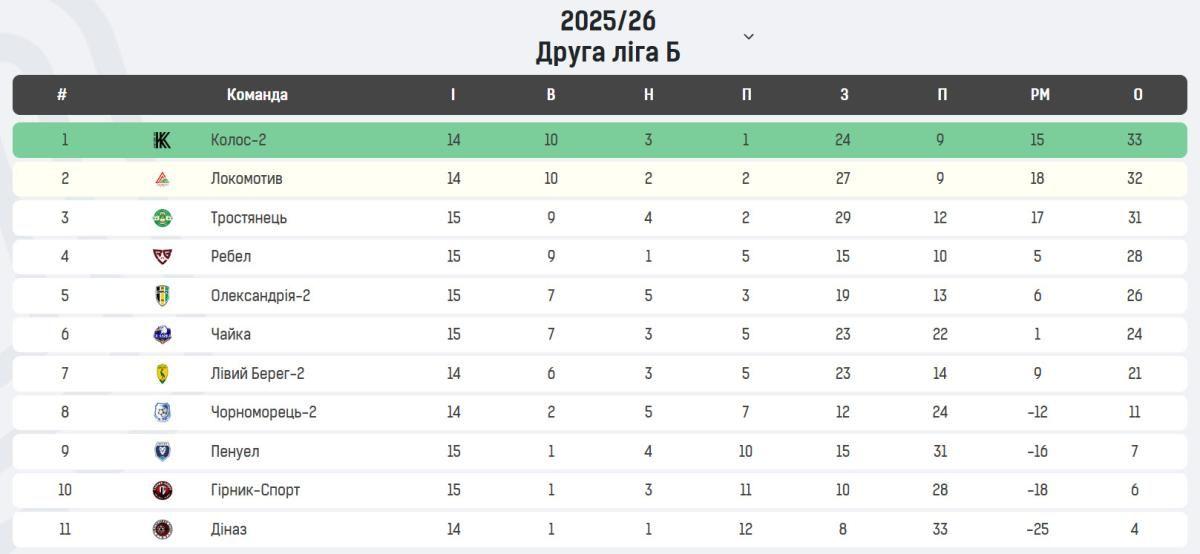The height and width of the screenshot is (554, 1200).
Task: Open the Тростянець team page
Action: (248, 218)
